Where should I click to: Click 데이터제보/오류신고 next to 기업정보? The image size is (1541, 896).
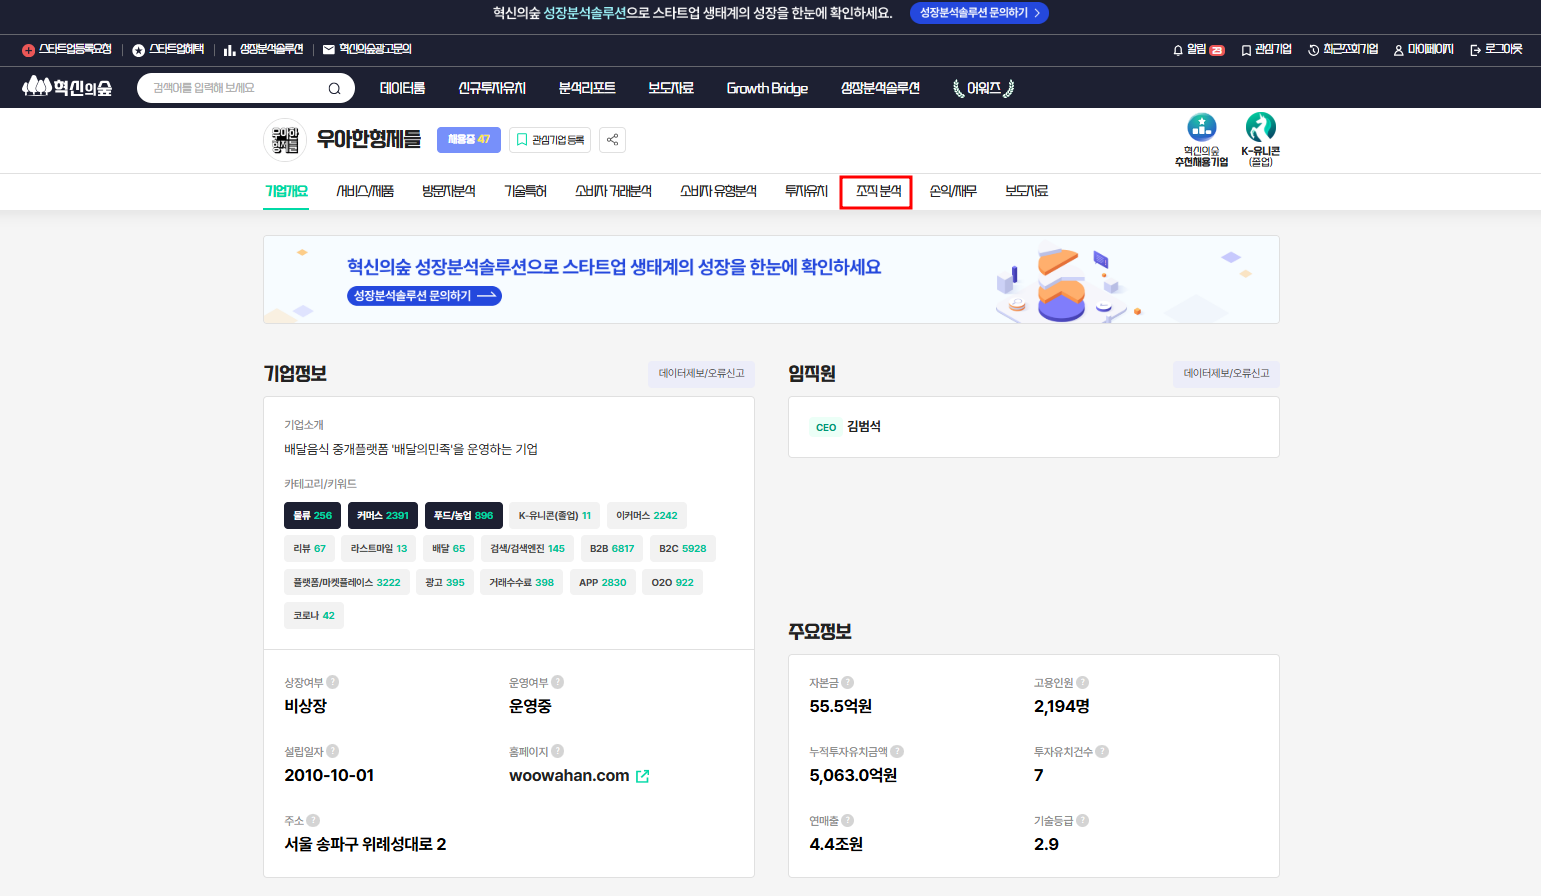coord(701,374)
